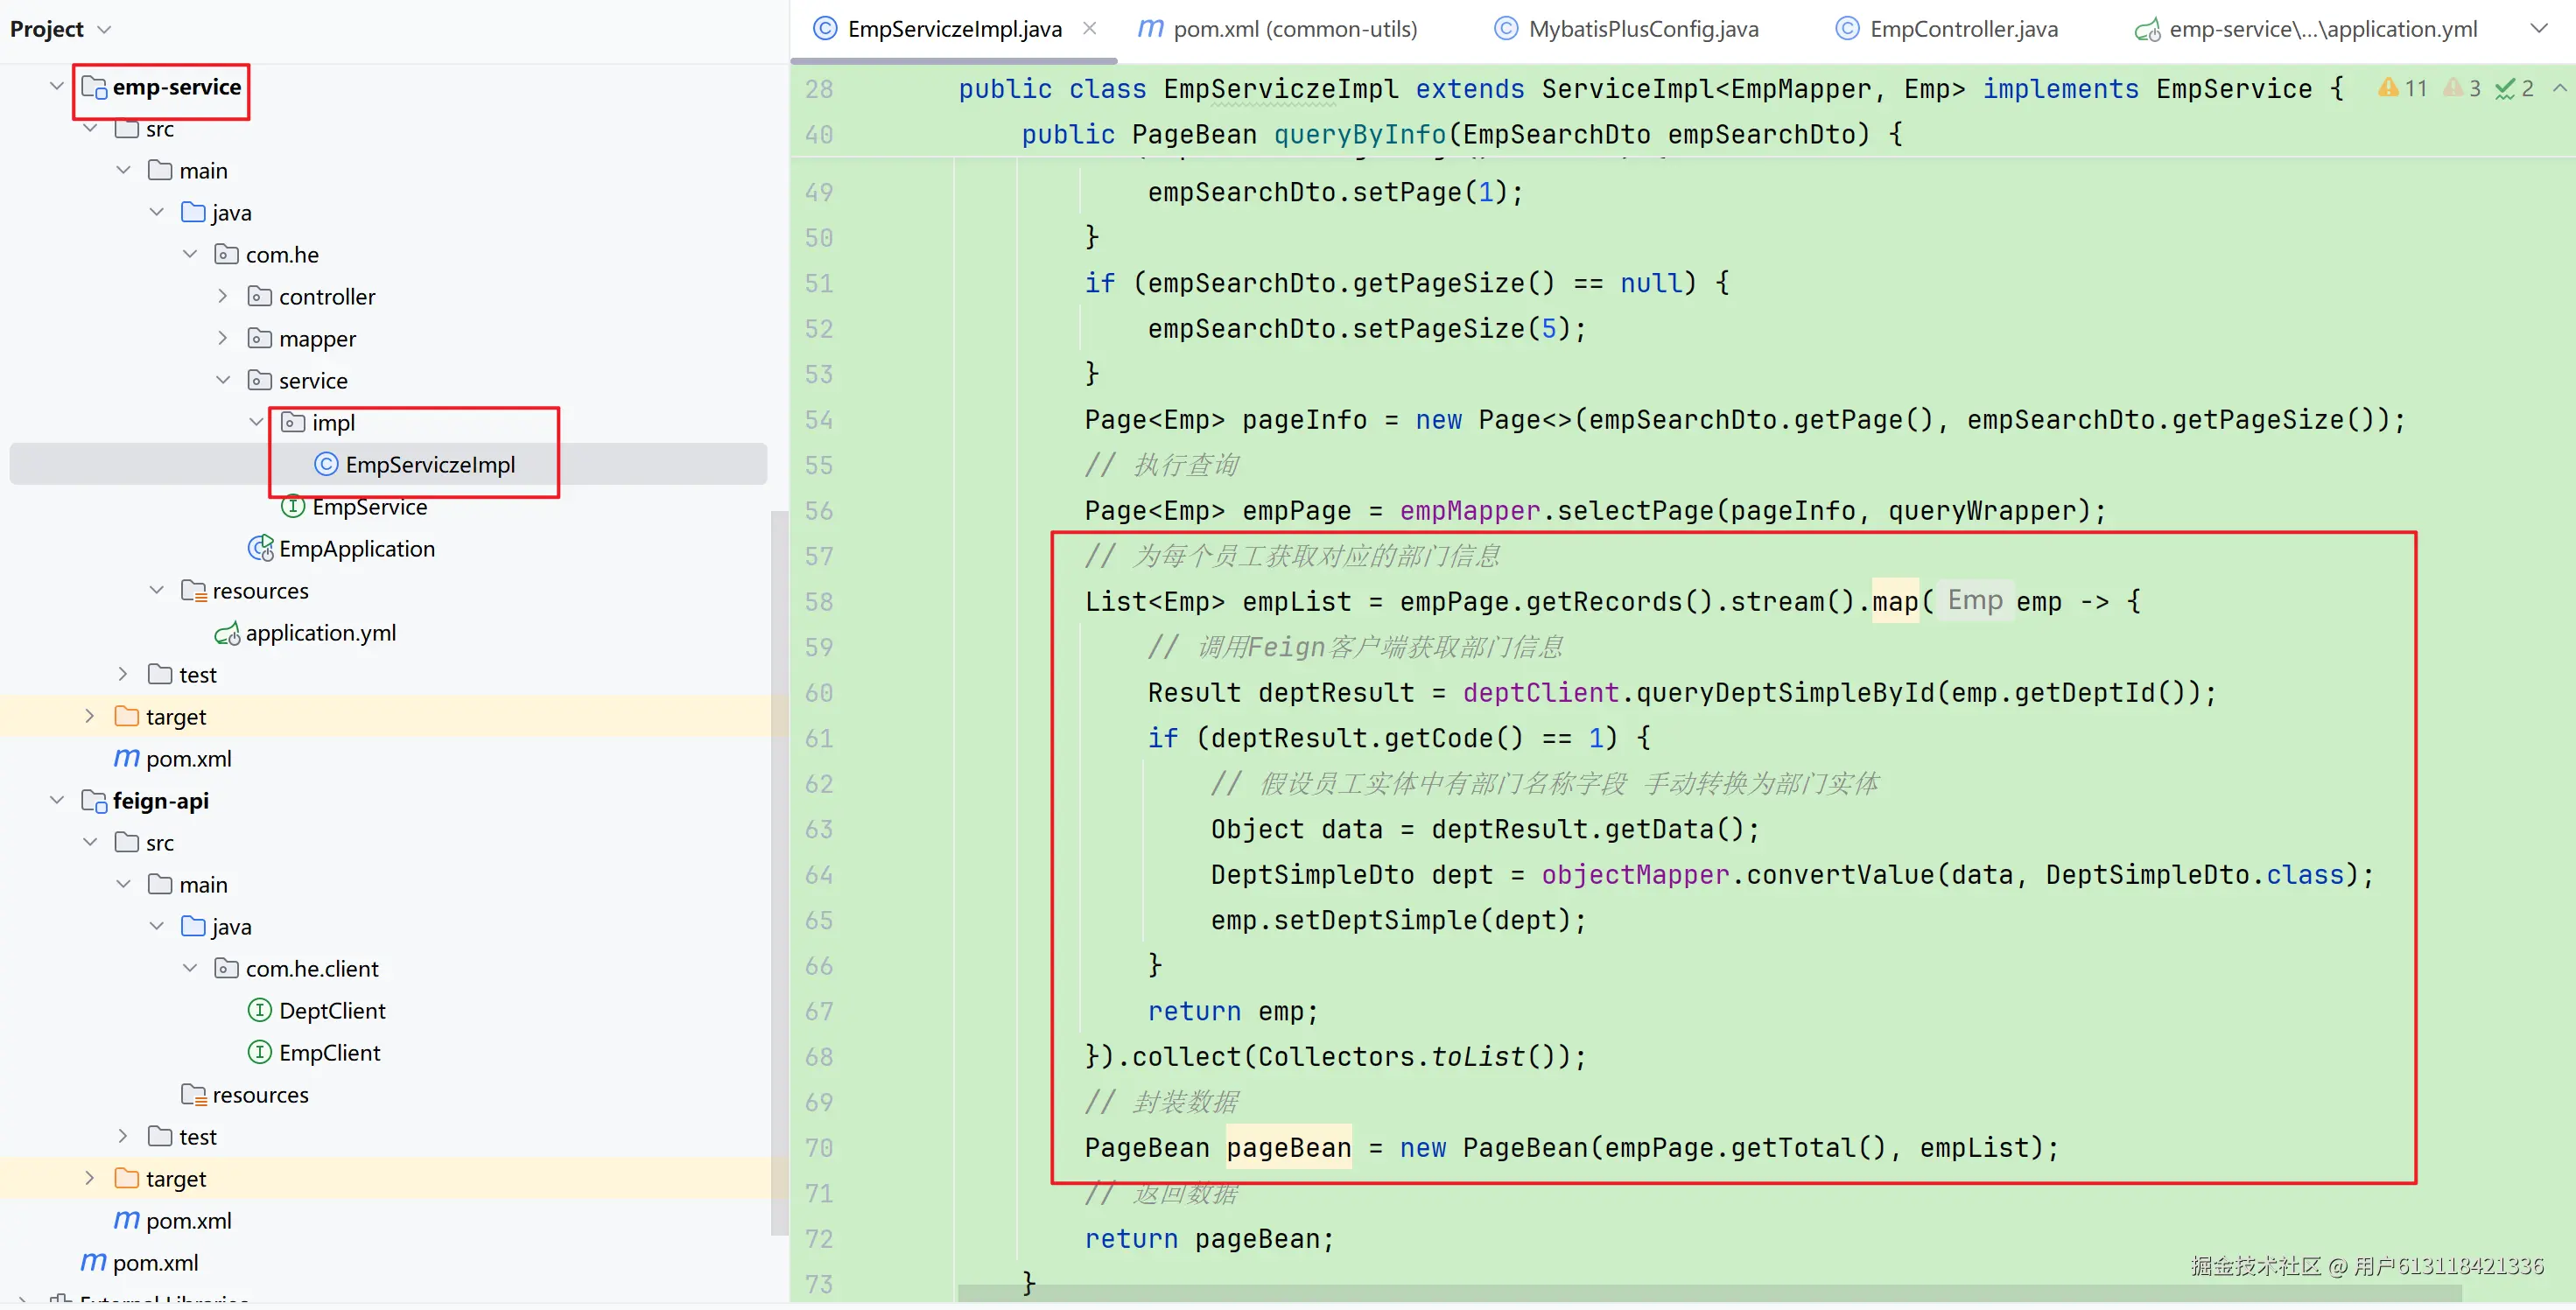
Task: Click the application.yml file icon in tree
Action: 227,633
